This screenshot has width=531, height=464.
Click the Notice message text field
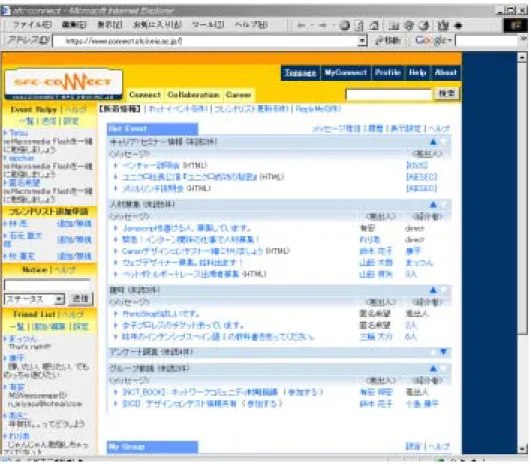click(47, 285)
